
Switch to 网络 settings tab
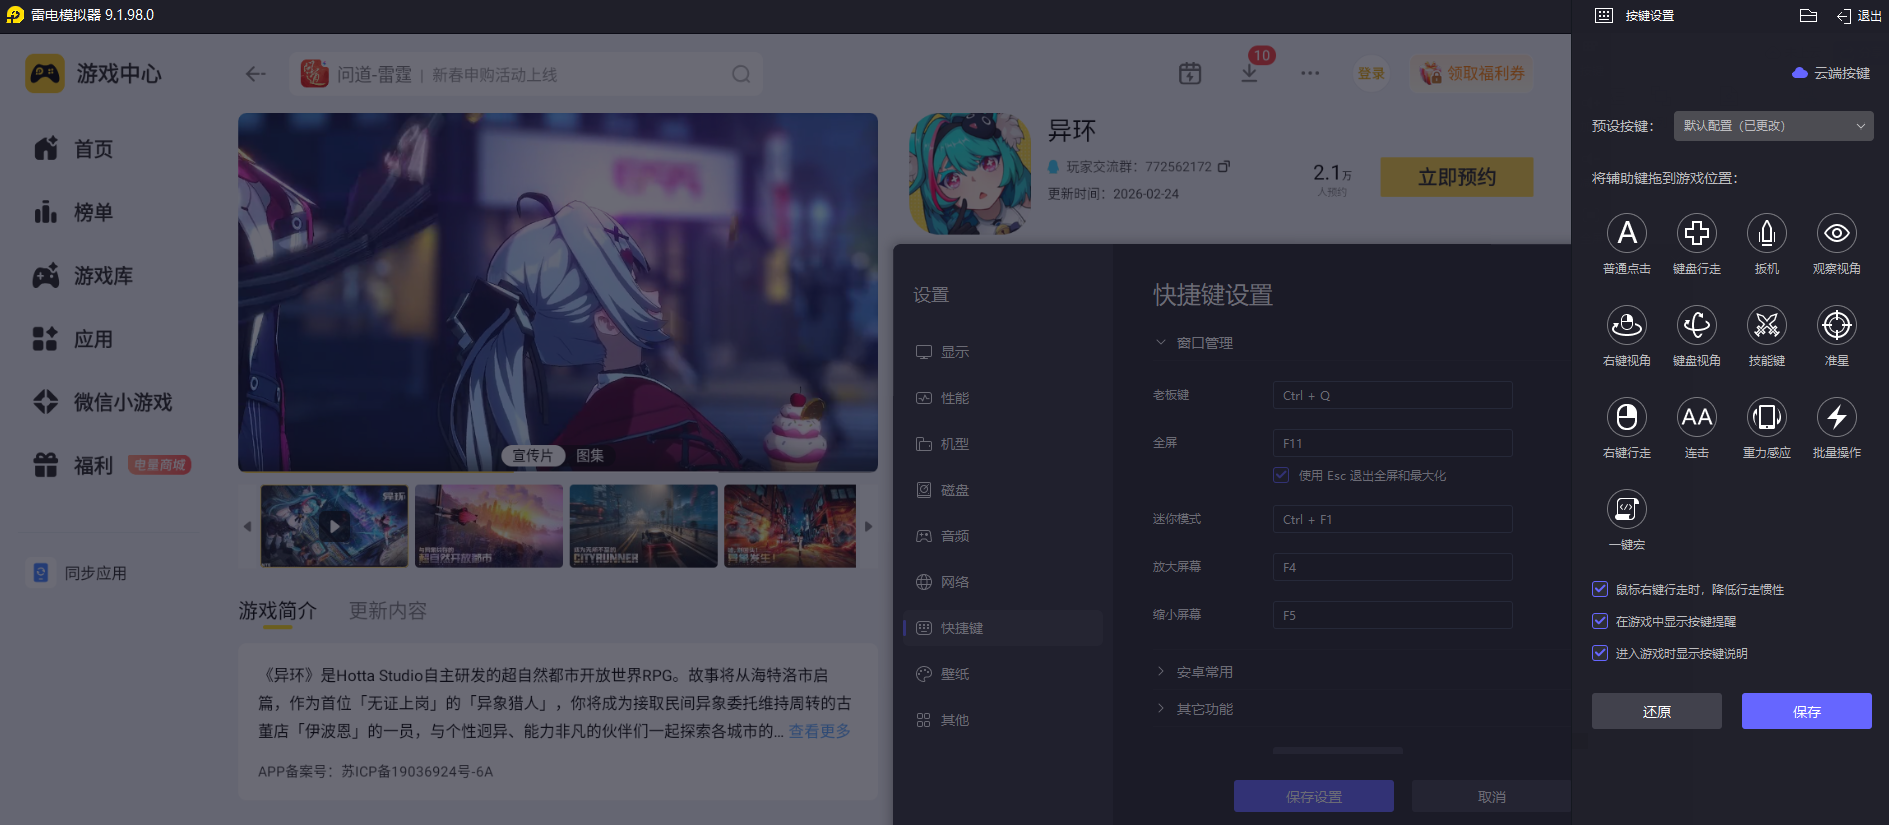(x=942, y=582)
